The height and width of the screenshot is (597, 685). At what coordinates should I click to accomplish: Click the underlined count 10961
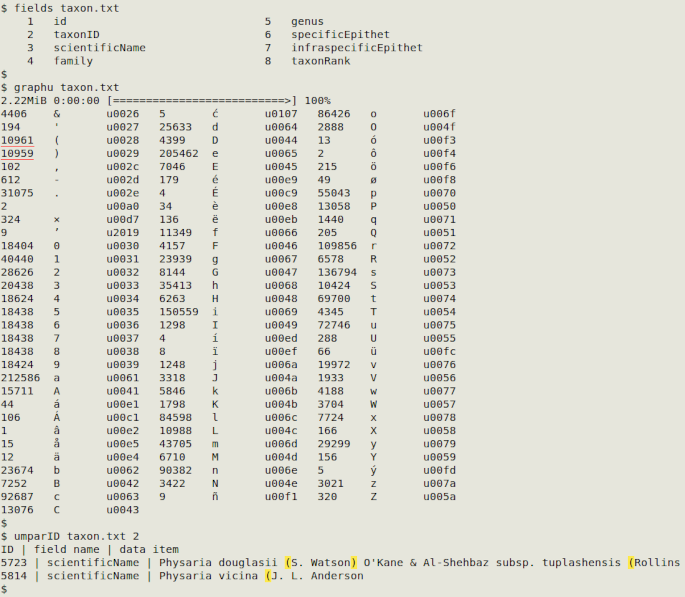coord(17,140)
